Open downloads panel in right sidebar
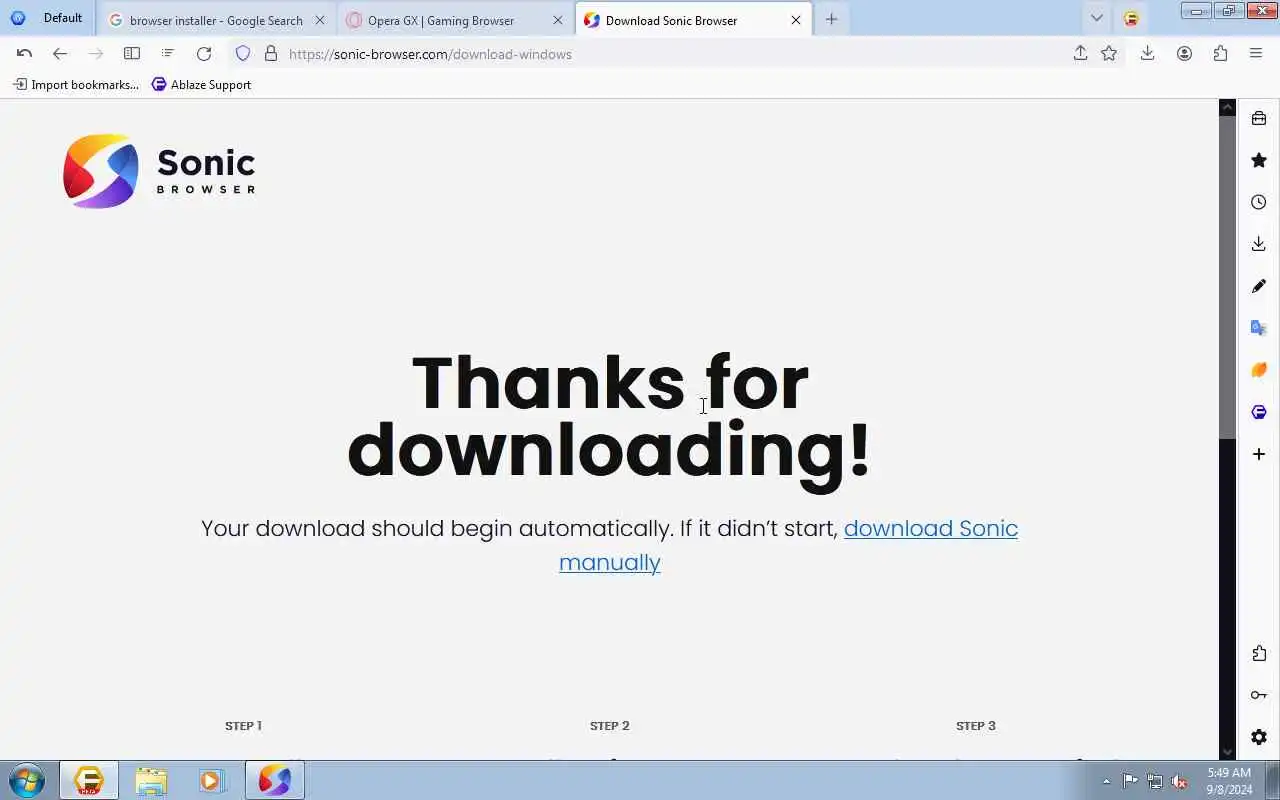 [1259, 244]
